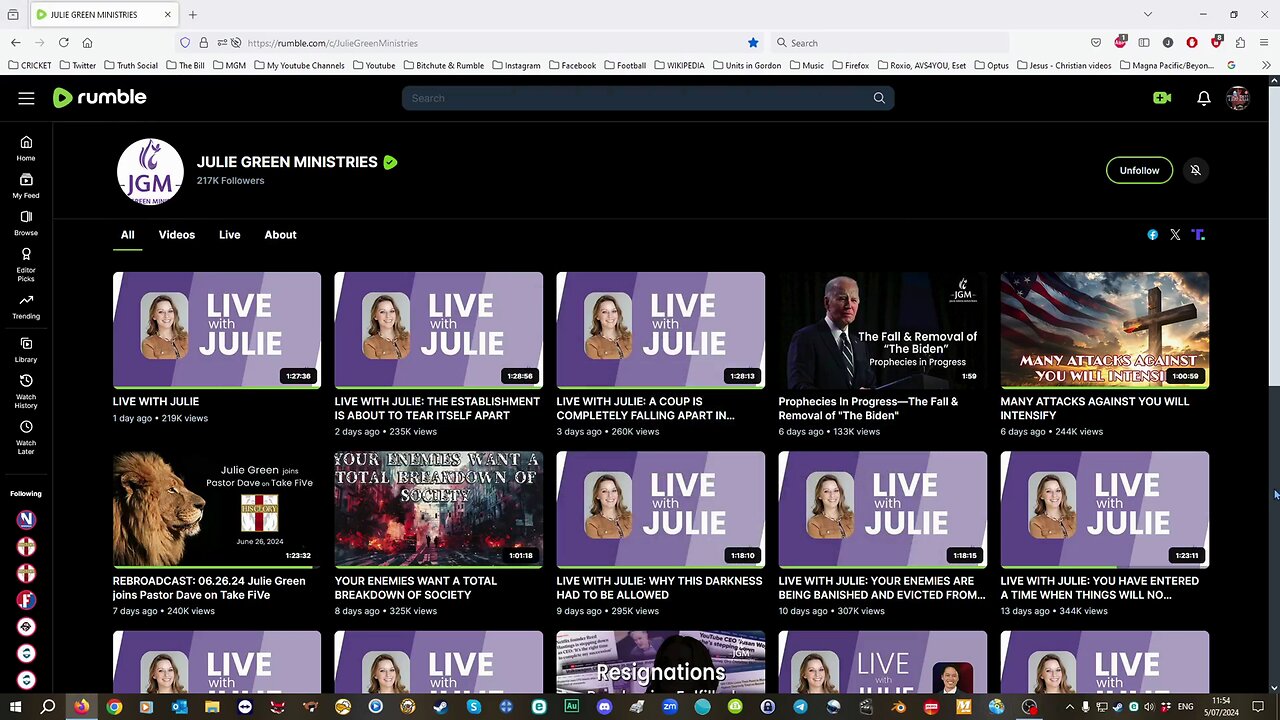The width and height of the screenshot is (1280, 720).
Task: Click the Save to Pocket icon
Action: (x=1096, y=43)
